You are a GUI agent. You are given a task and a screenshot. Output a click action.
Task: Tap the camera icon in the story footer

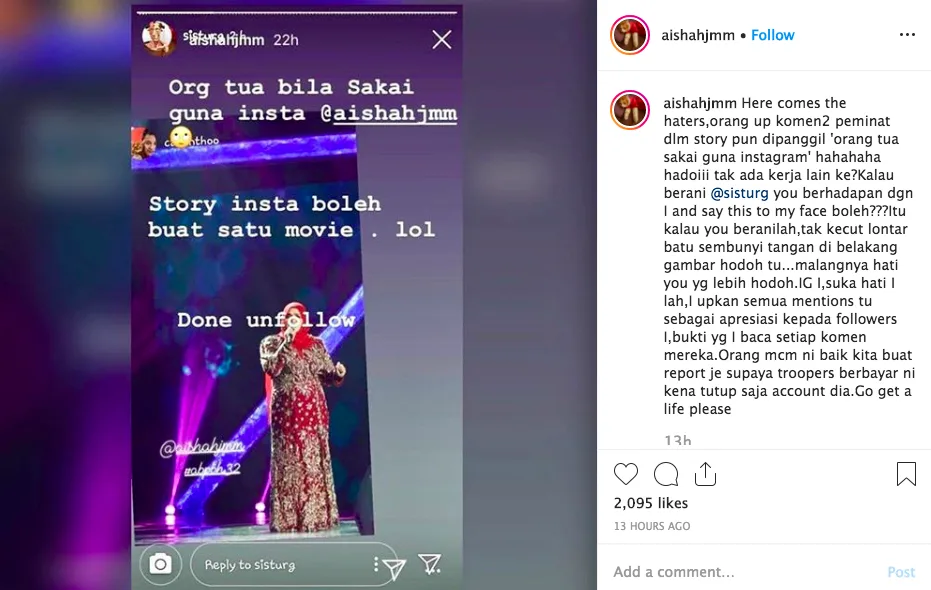pos(160,563)
